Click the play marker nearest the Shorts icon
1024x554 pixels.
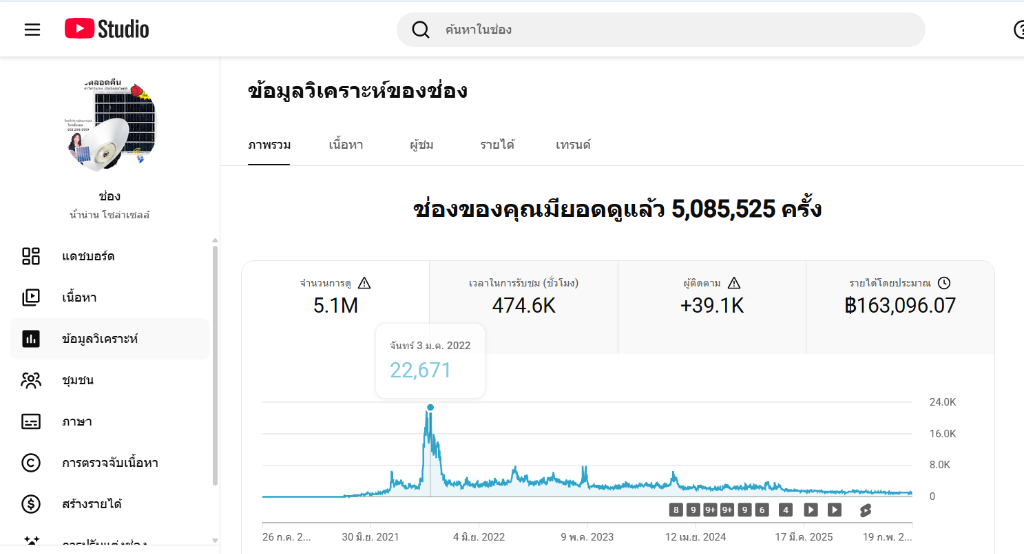point(835,510)
